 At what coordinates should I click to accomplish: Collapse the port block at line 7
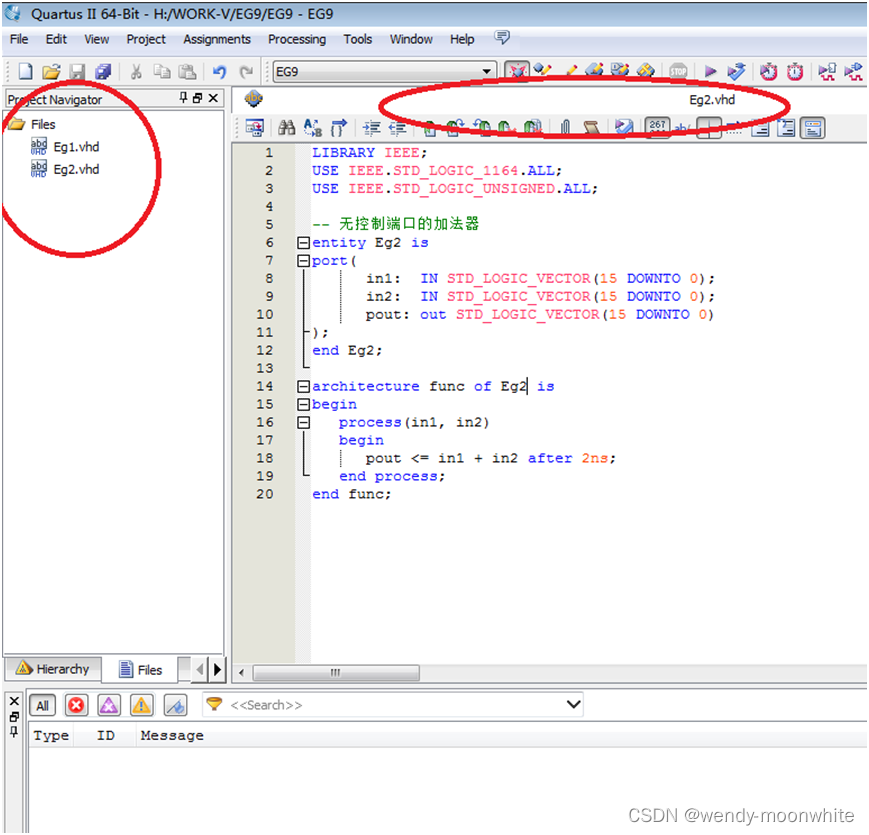(303, 260)
